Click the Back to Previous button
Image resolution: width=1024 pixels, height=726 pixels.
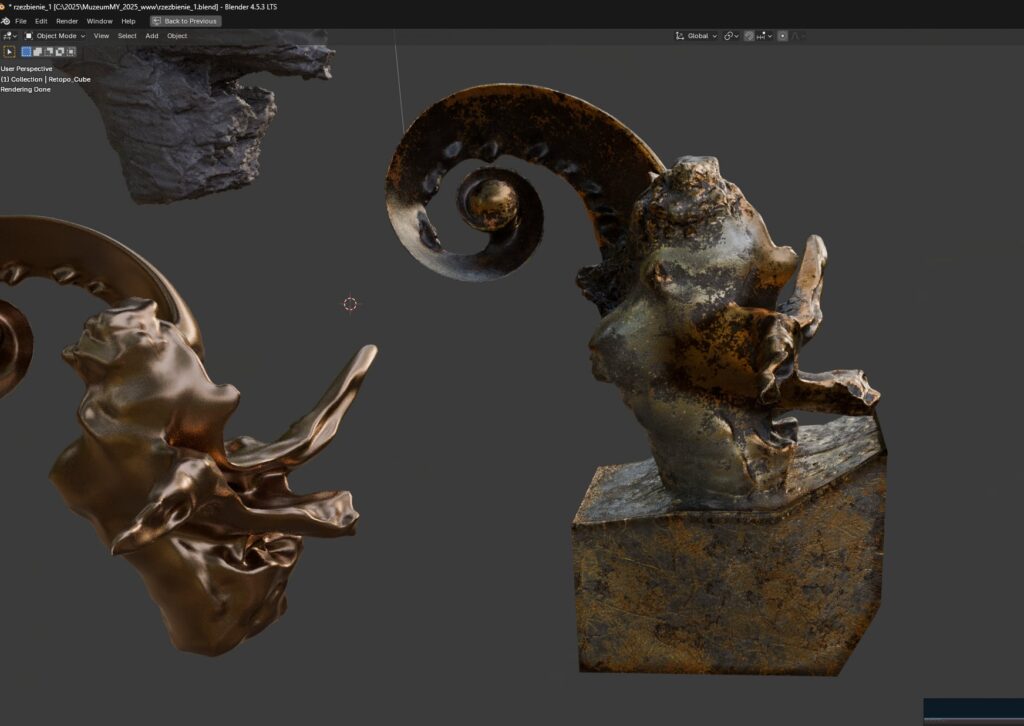[x=186, y=21]
